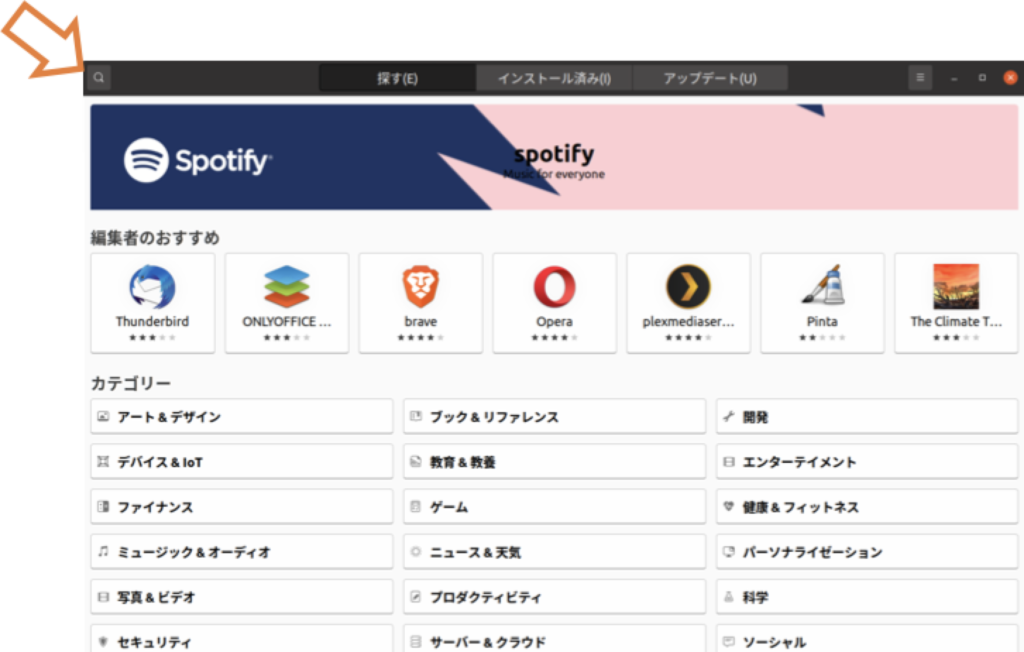This screenshot has width=1024, height=652.
Task: Open the ニュース＆天気 category
Action: pyautogui.click(x=554, y=551)
